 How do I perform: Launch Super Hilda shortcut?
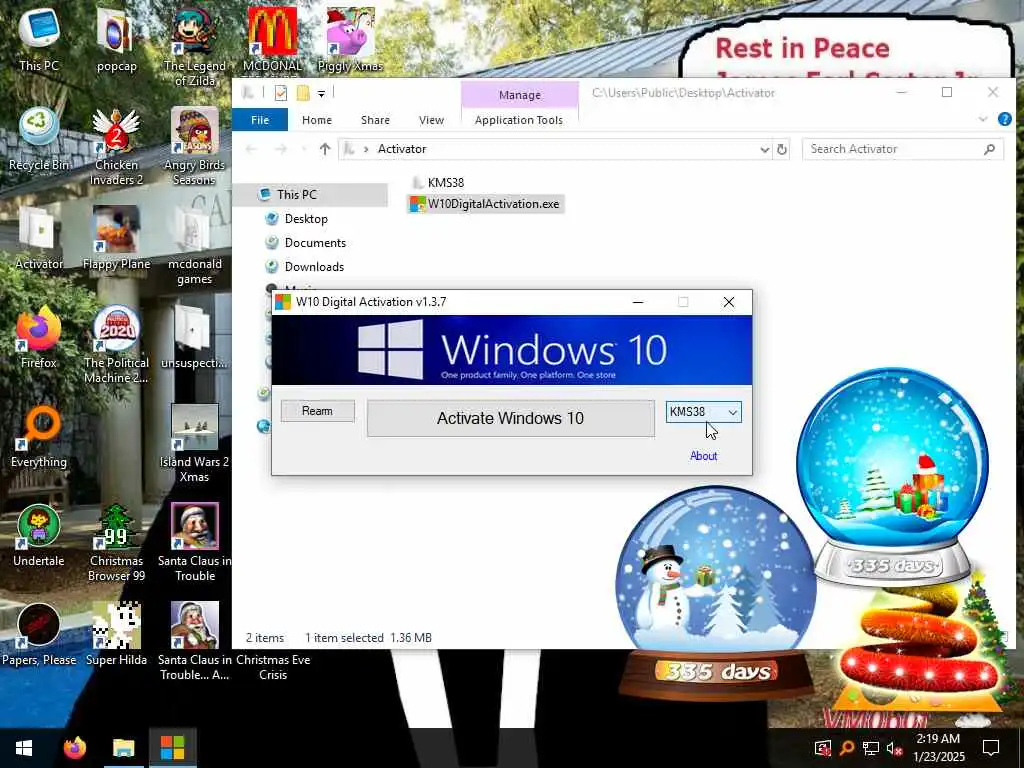pos(116,635)
